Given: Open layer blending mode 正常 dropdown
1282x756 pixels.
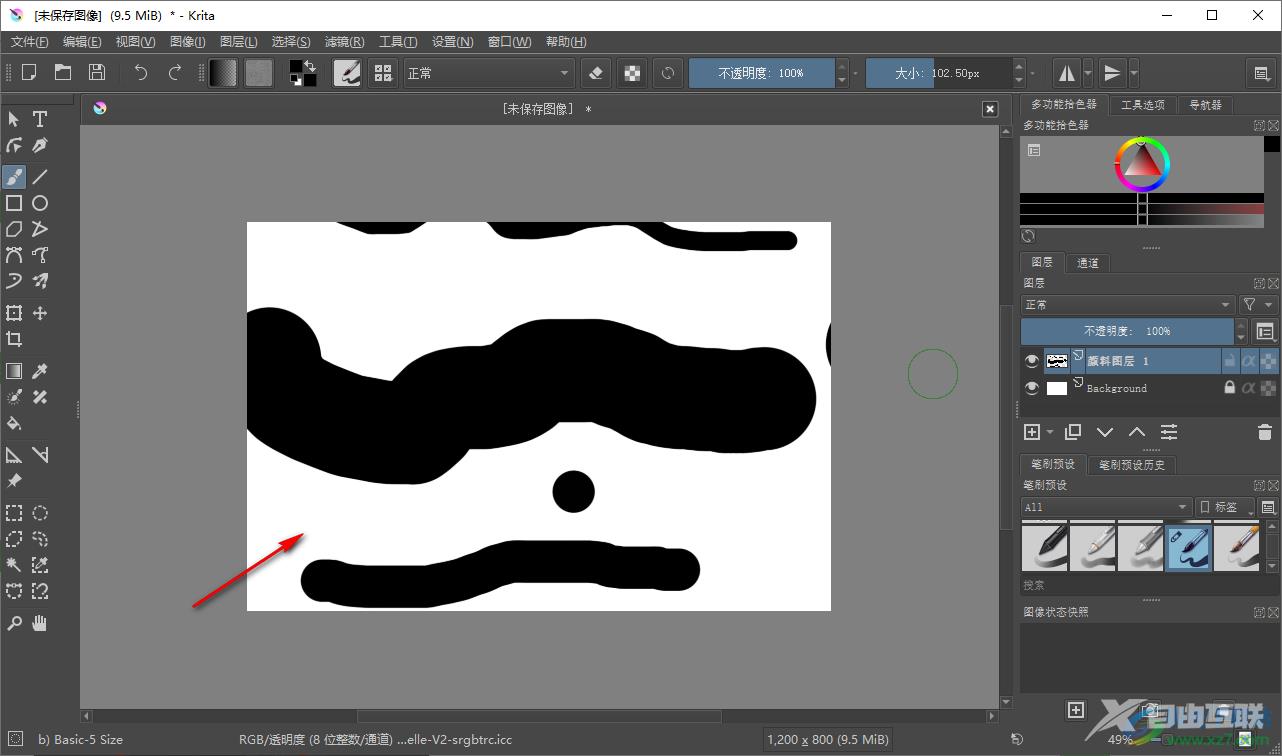Looking at the screenshot, I should pyautogui.click(x=1128, y=304).
